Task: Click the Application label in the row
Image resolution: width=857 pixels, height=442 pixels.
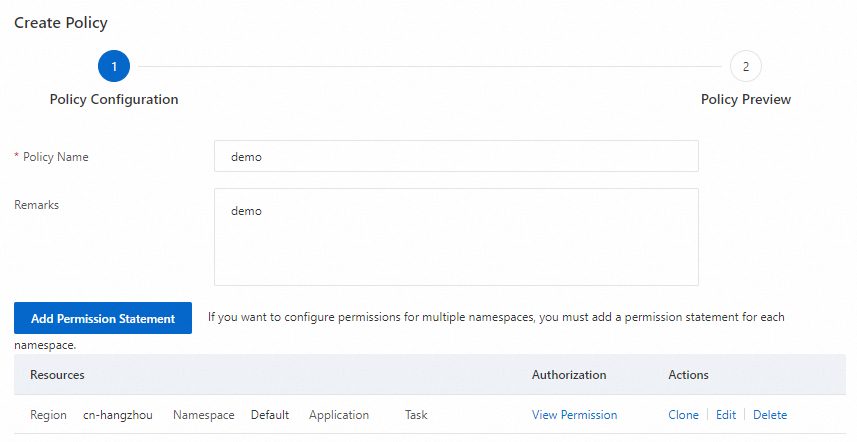Action: (x=339, y=415)
